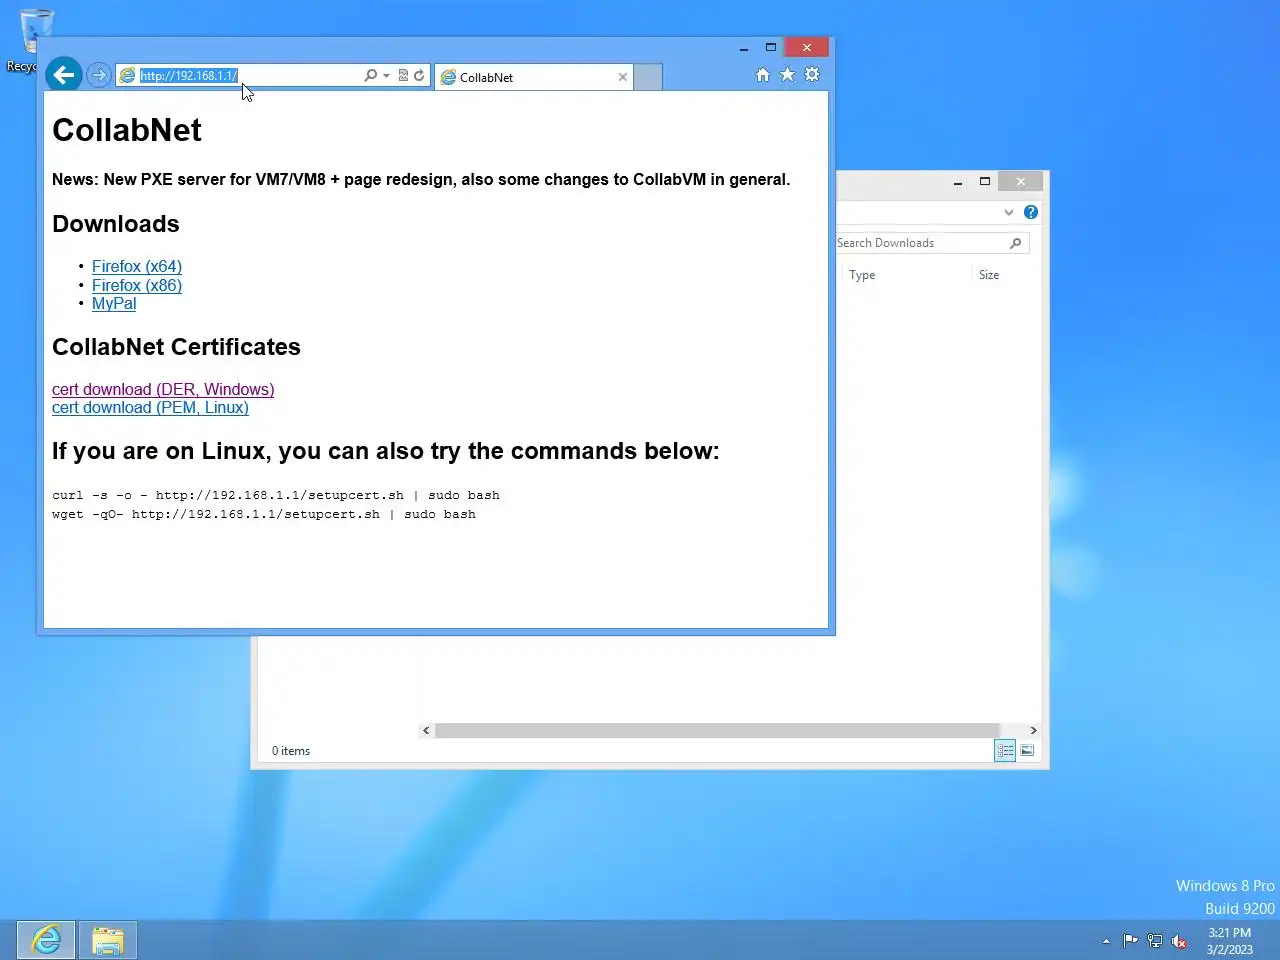Open the Action Center flag icon
Viewport: 1280px width, 960px height.
[1130, 941]
